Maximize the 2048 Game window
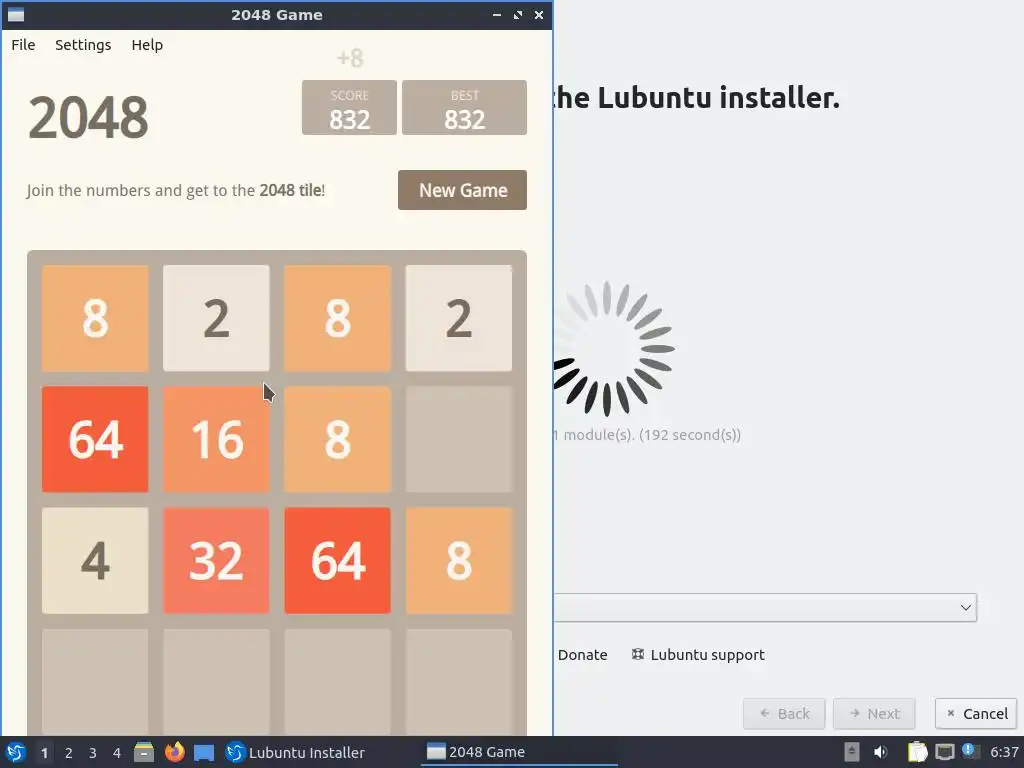This screenshot has width=1024, height=768. 518,14
